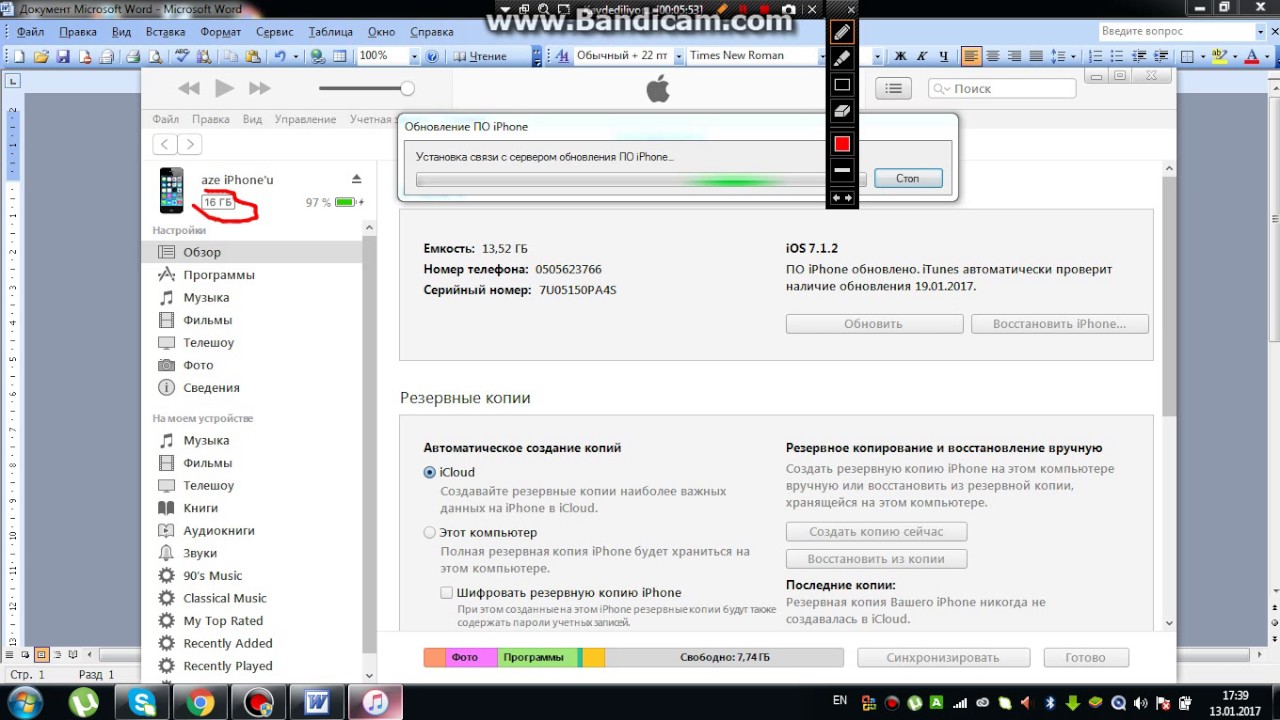Open iTunes 'Управление' menu
1280x720 pixels.
point(305,119)
